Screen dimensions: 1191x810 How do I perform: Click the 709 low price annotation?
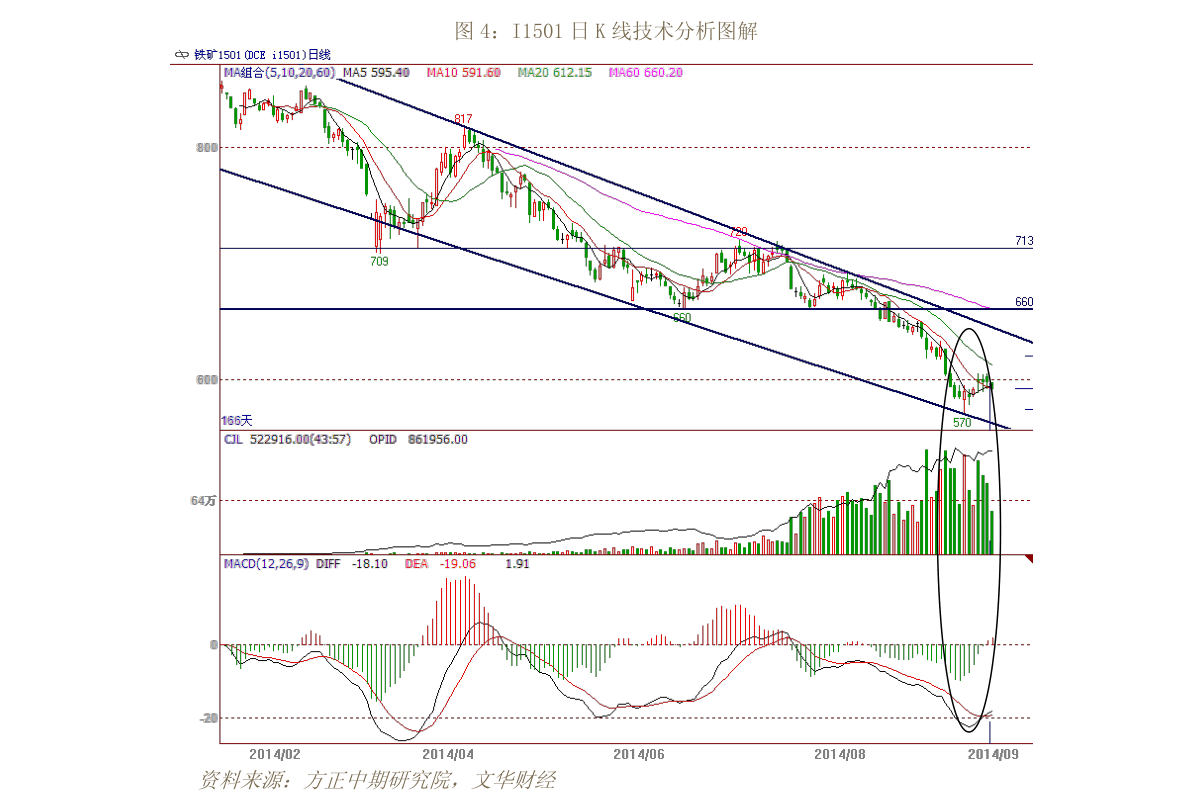[x=379, y=261]
